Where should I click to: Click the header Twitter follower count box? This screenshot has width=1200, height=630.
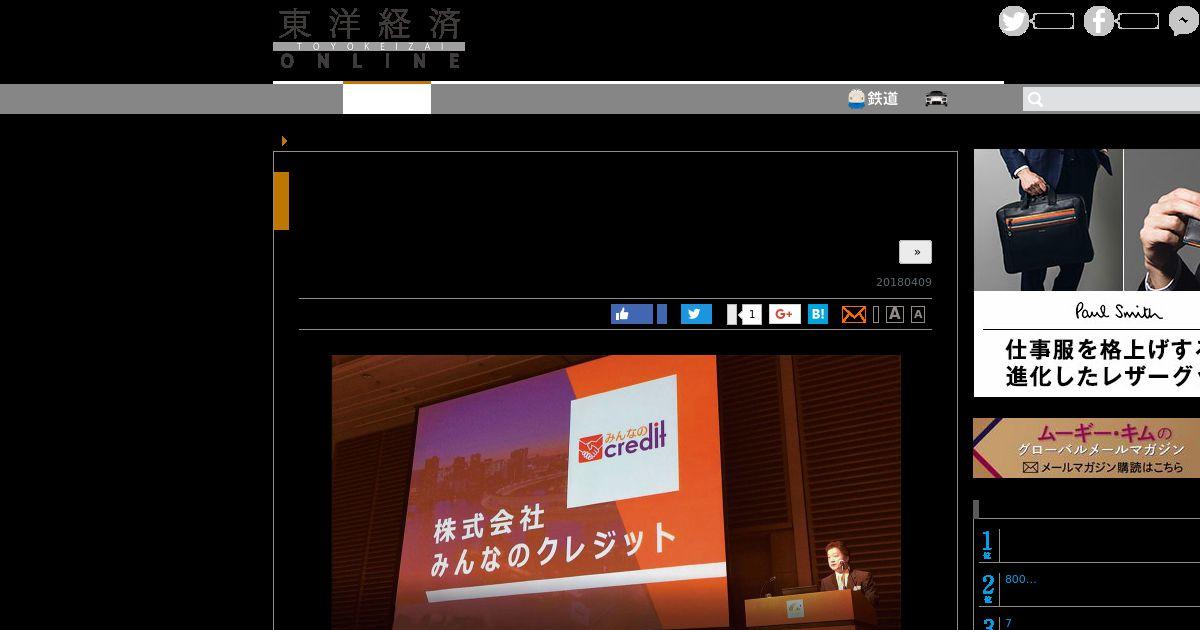pos(1052,21)
